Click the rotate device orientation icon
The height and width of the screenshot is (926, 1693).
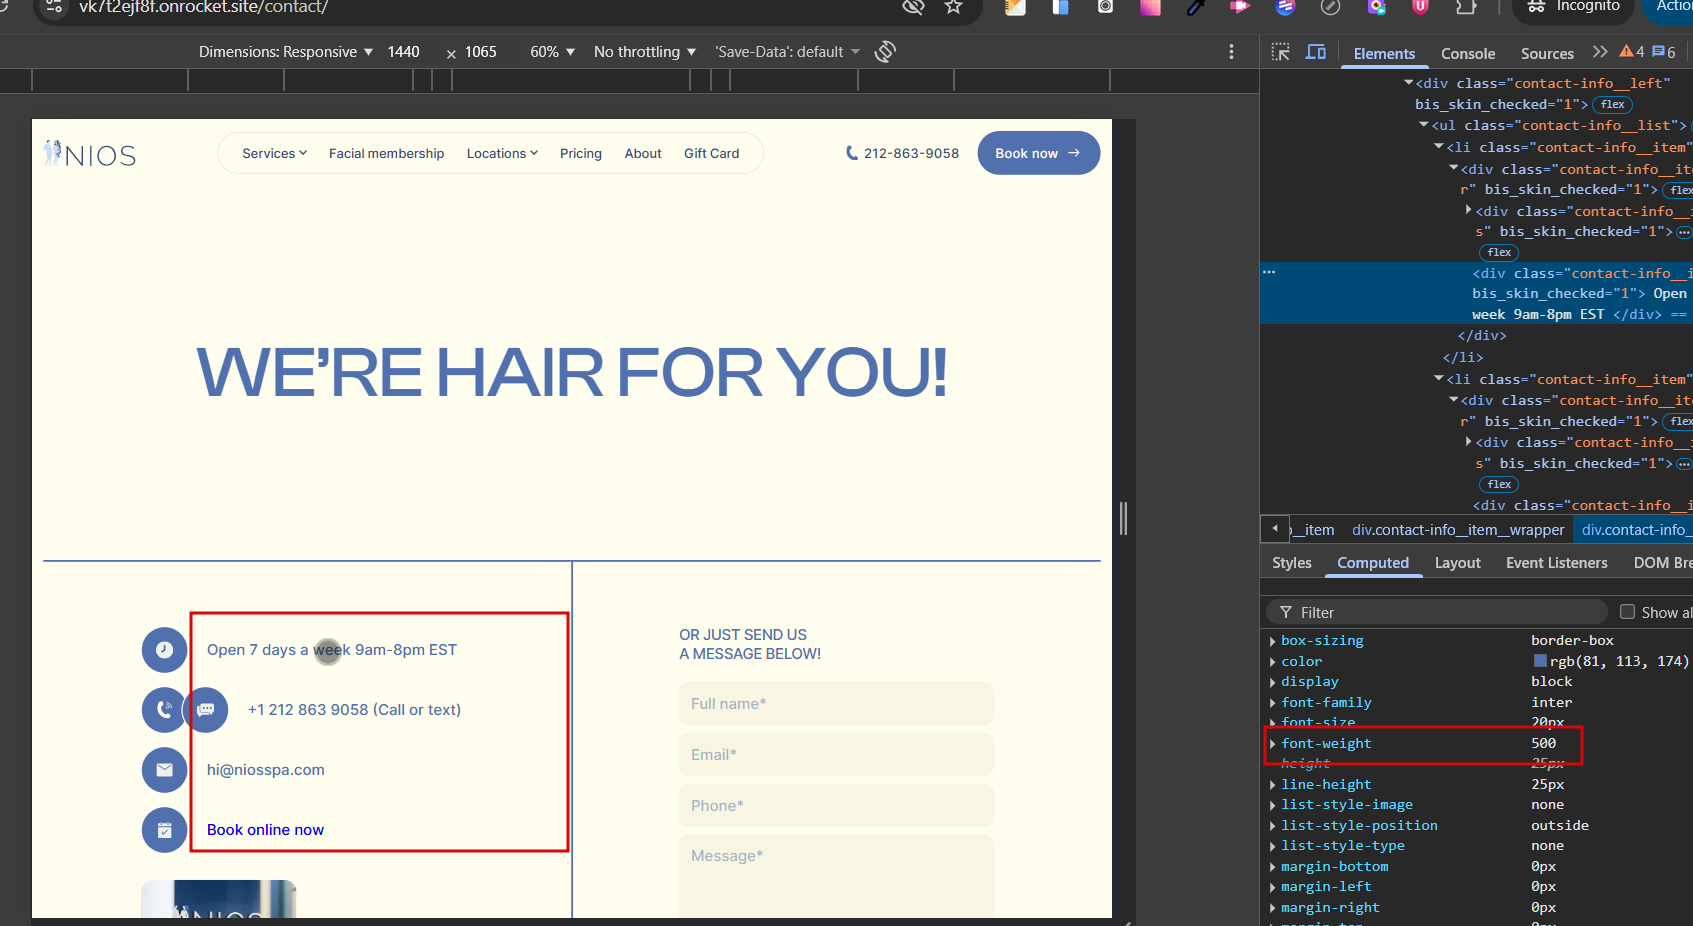pyautogui.click(x=885, y=52)
